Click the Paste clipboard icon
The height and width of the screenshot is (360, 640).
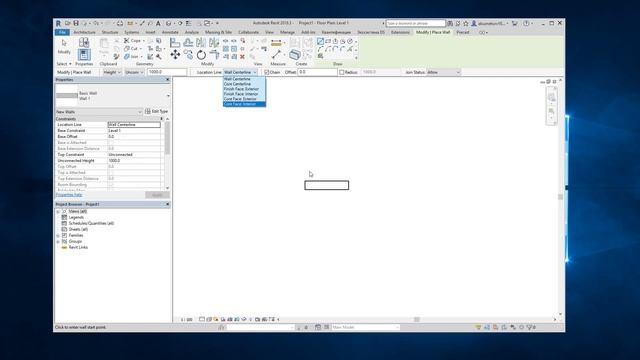click(104, 45)
